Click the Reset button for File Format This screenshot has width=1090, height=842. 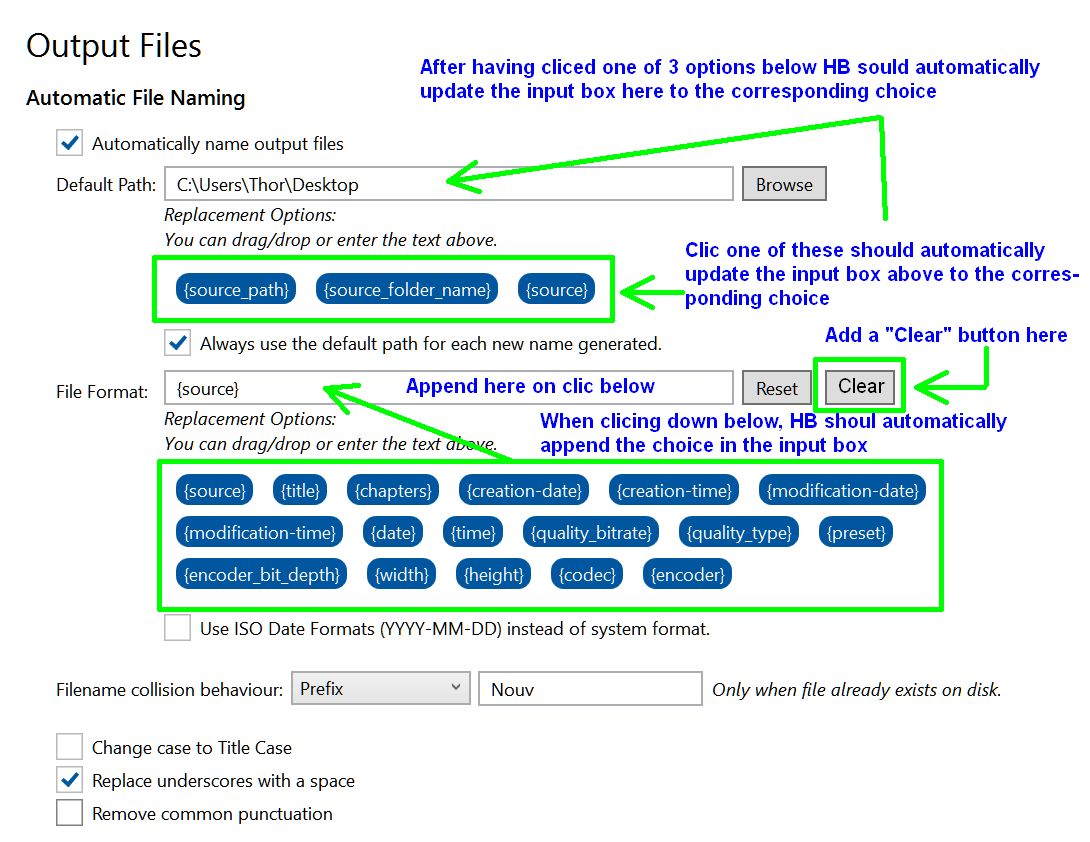pos(776,388)
